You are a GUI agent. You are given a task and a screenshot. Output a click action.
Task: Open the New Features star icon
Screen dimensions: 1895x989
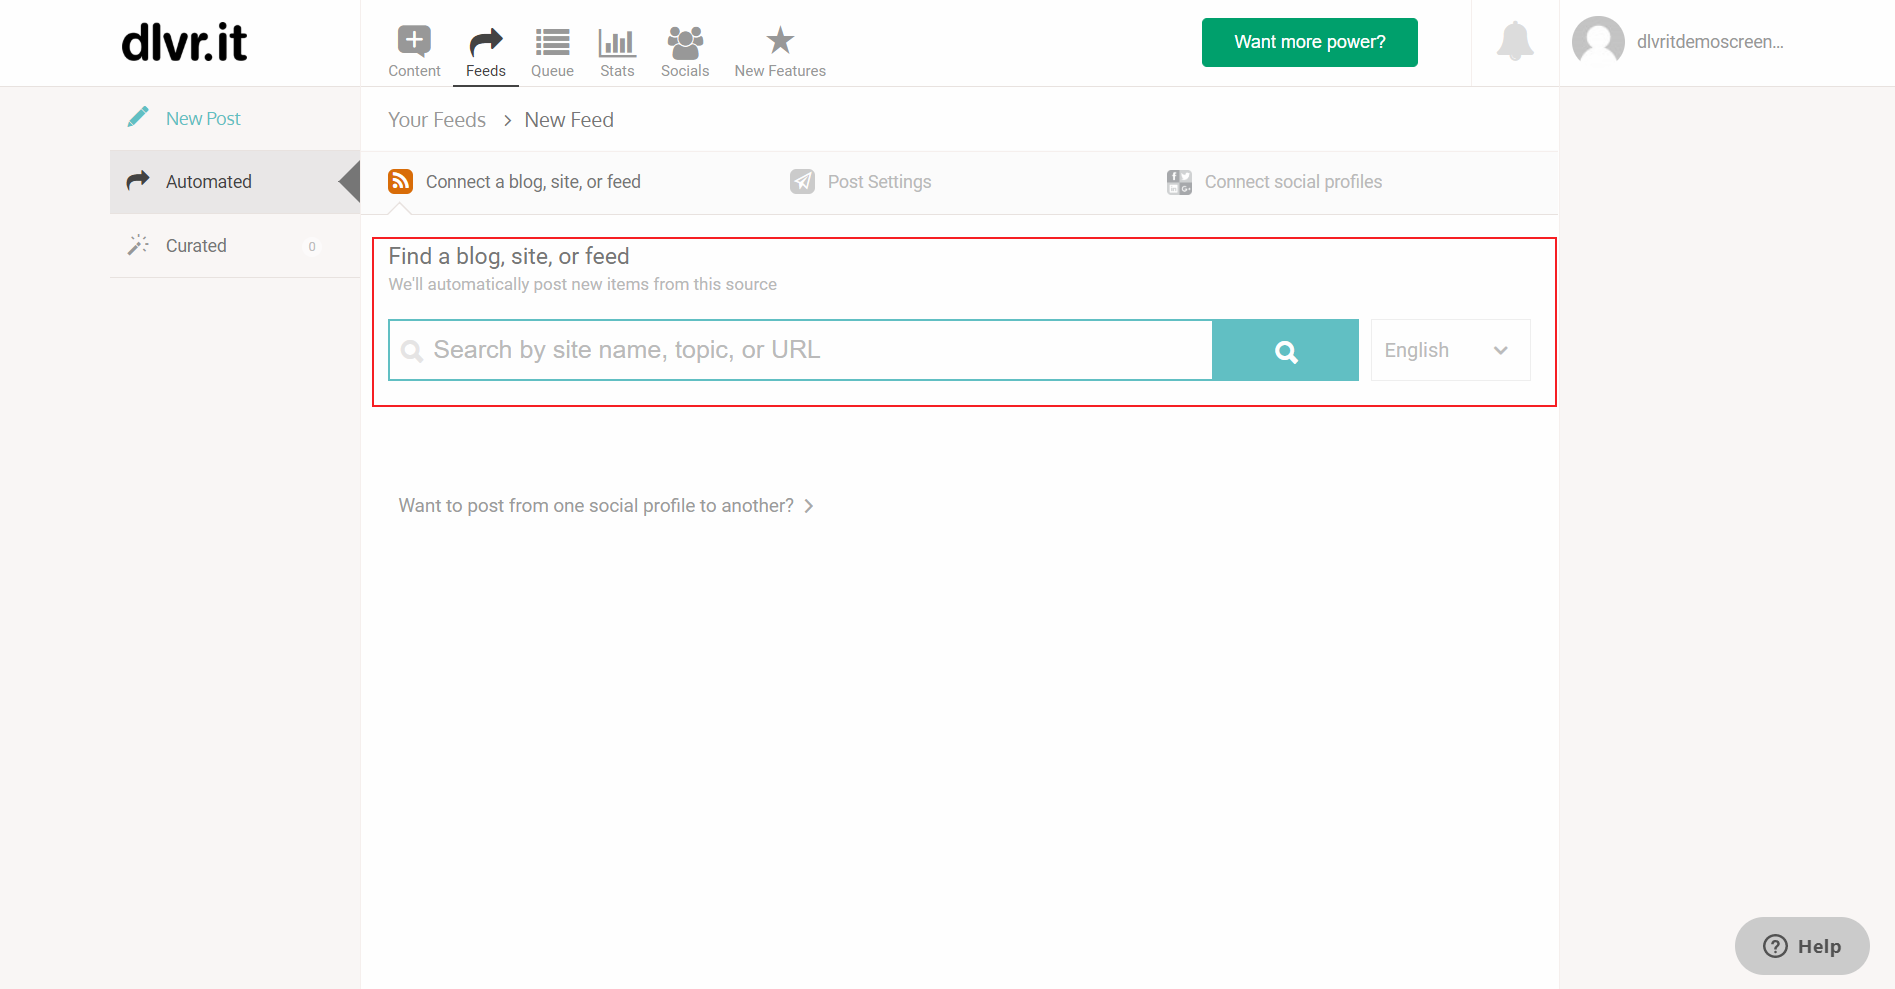point(780,41)
